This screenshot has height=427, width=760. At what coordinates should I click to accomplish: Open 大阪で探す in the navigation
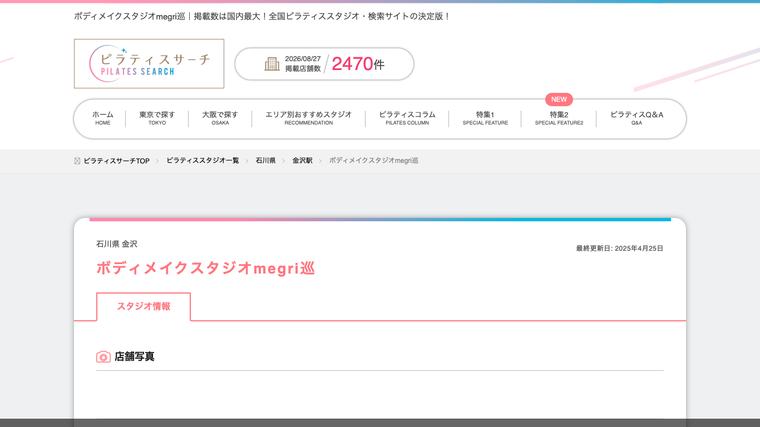click(220, 118)
